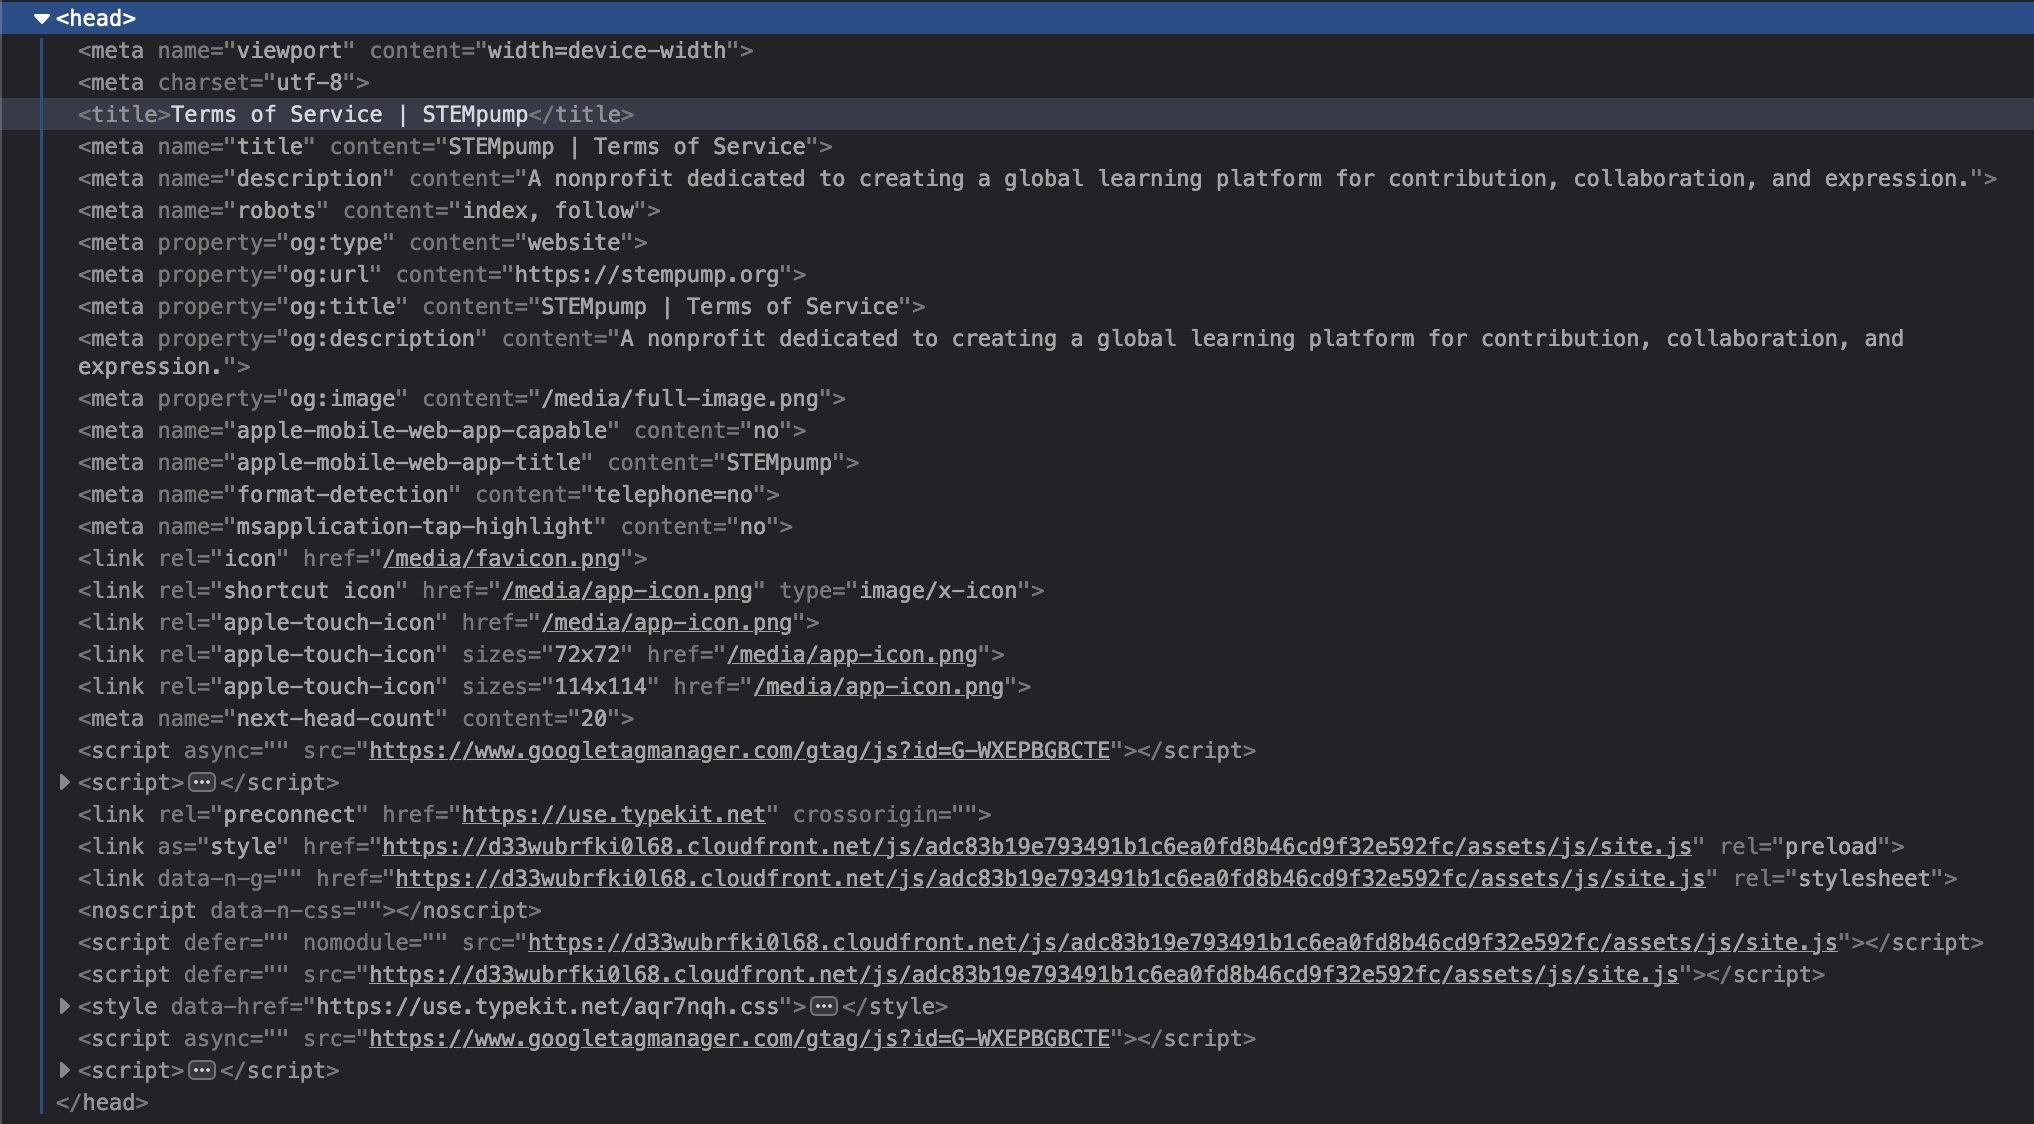Open site.js link in the rel stylesheet row
The width and height of the screenshot is (2034, 1124).
coord(1051,878)
